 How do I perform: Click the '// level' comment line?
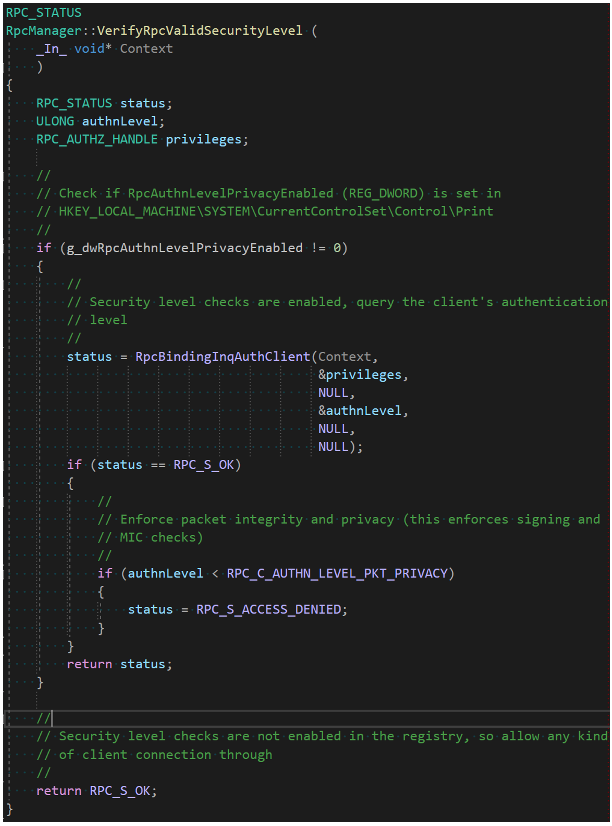(x=97, y=320)
